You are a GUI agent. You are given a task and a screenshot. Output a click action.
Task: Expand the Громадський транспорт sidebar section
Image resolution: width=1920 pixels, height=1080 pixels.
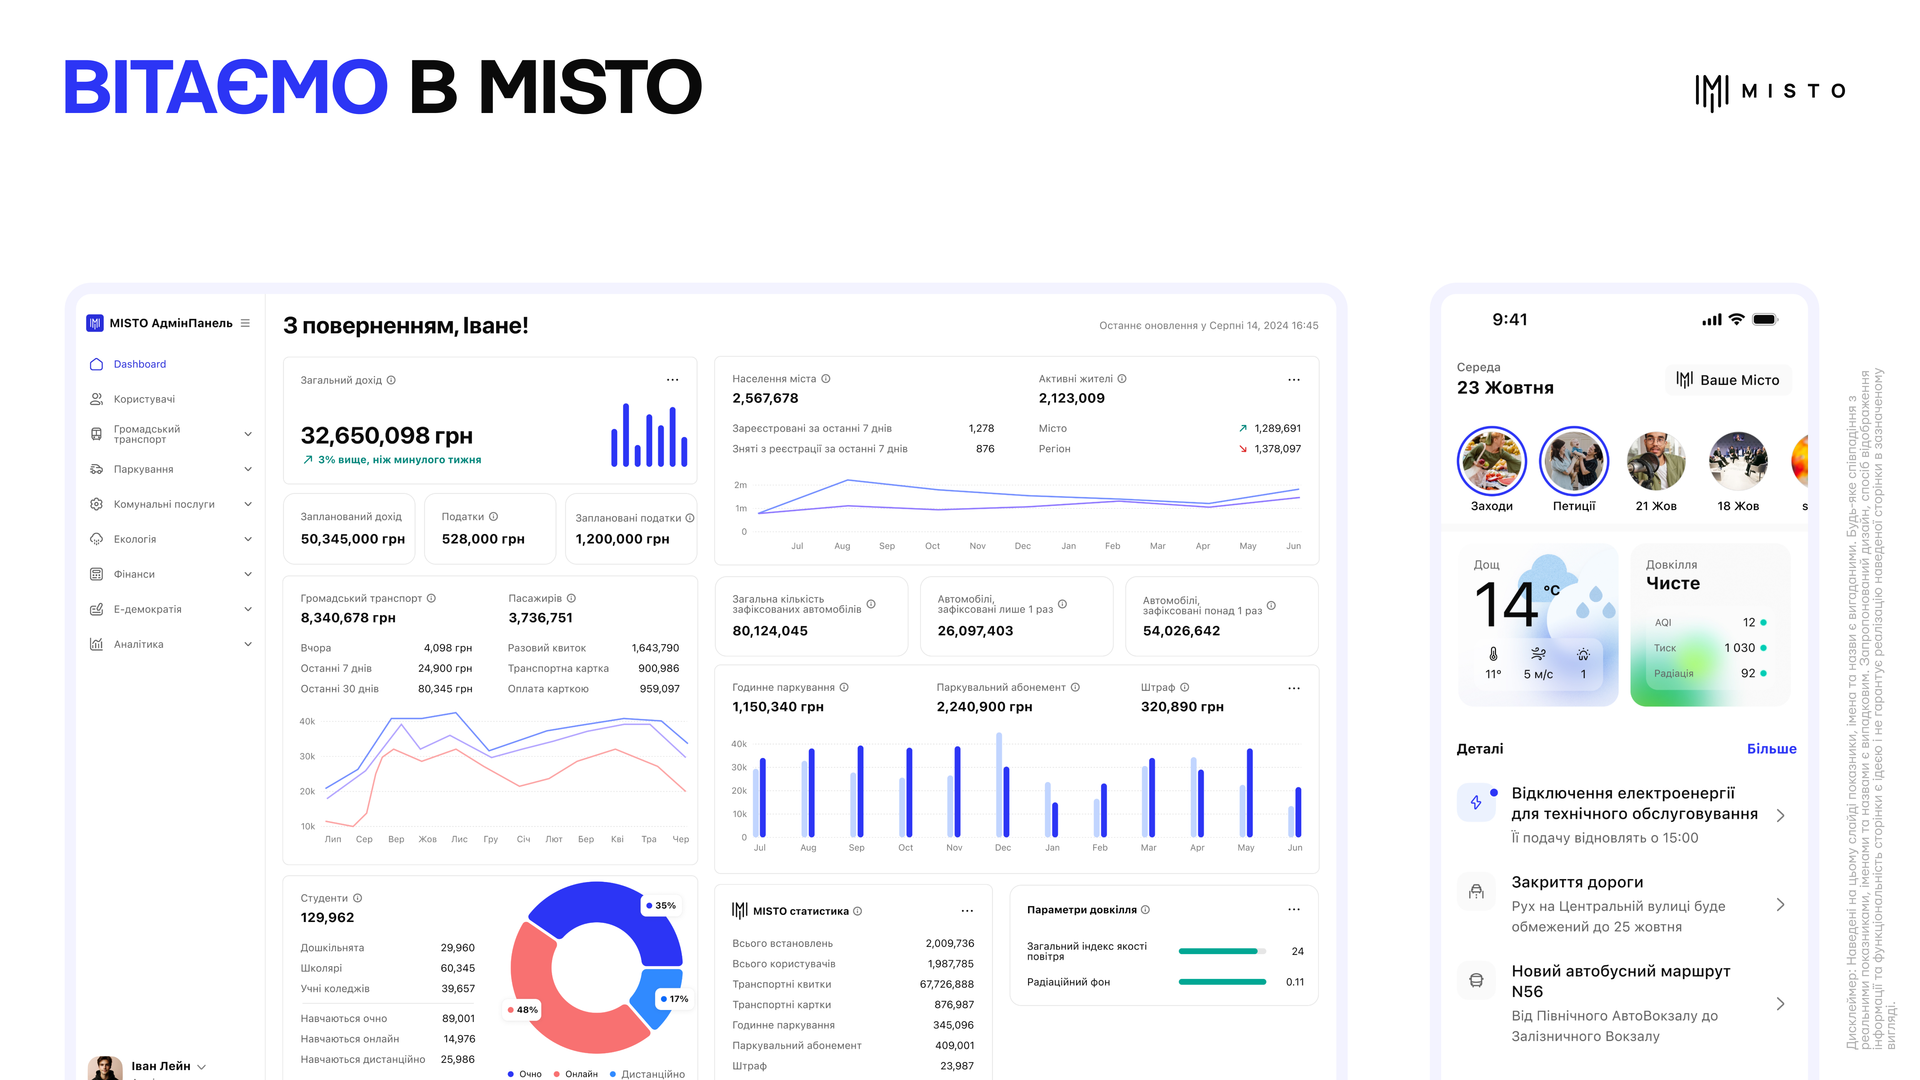click(248, 434)
